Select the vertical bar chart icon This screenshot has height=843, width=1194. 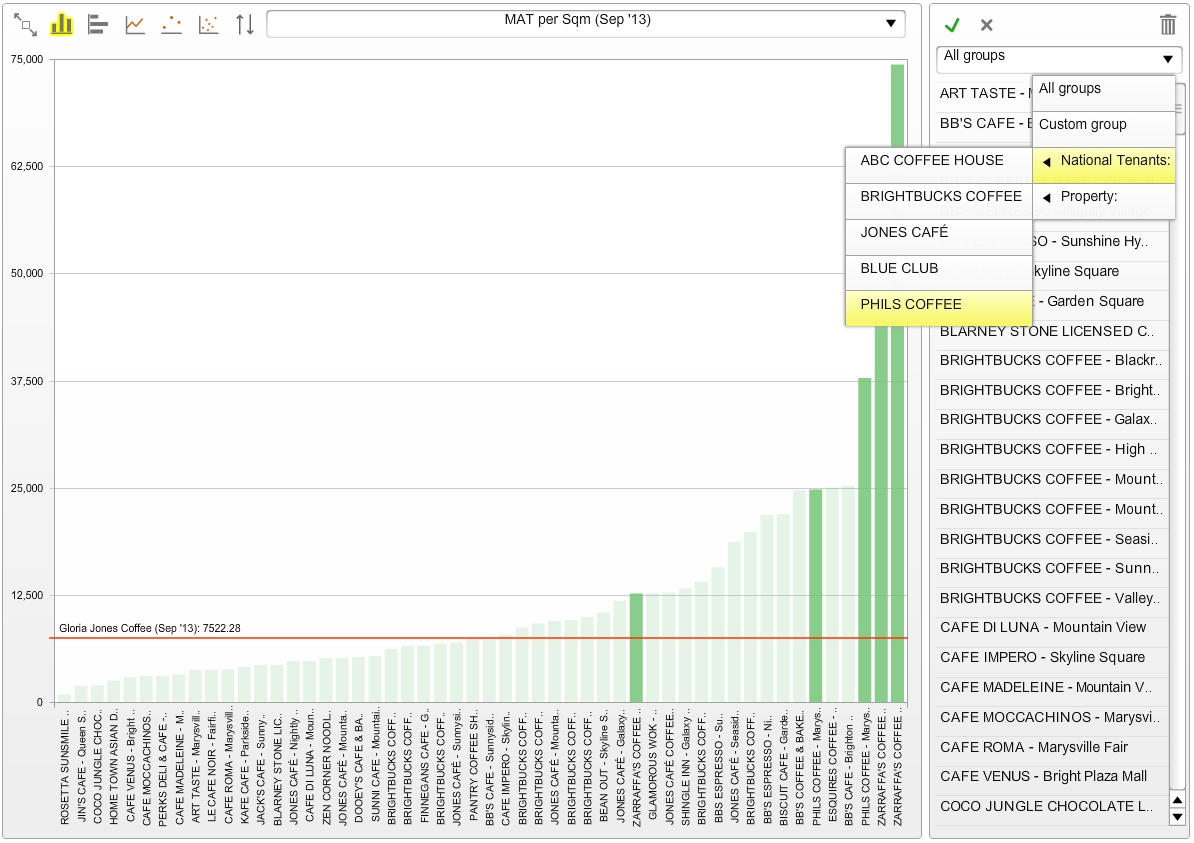pyautogui.click(x=62, y=25)
